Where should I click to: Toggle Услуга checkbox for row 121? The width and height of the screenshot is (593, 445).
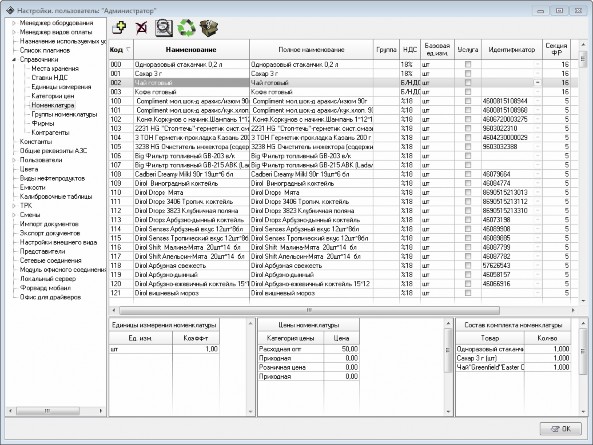468,293
